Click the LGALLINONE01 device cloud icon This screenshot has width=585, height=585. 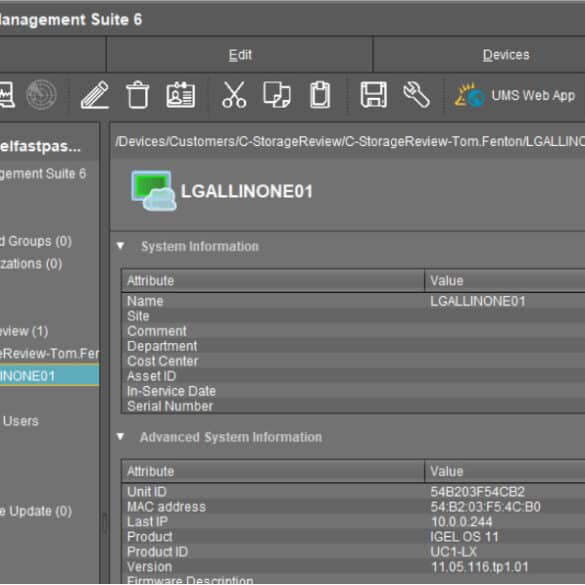point(153,191)
